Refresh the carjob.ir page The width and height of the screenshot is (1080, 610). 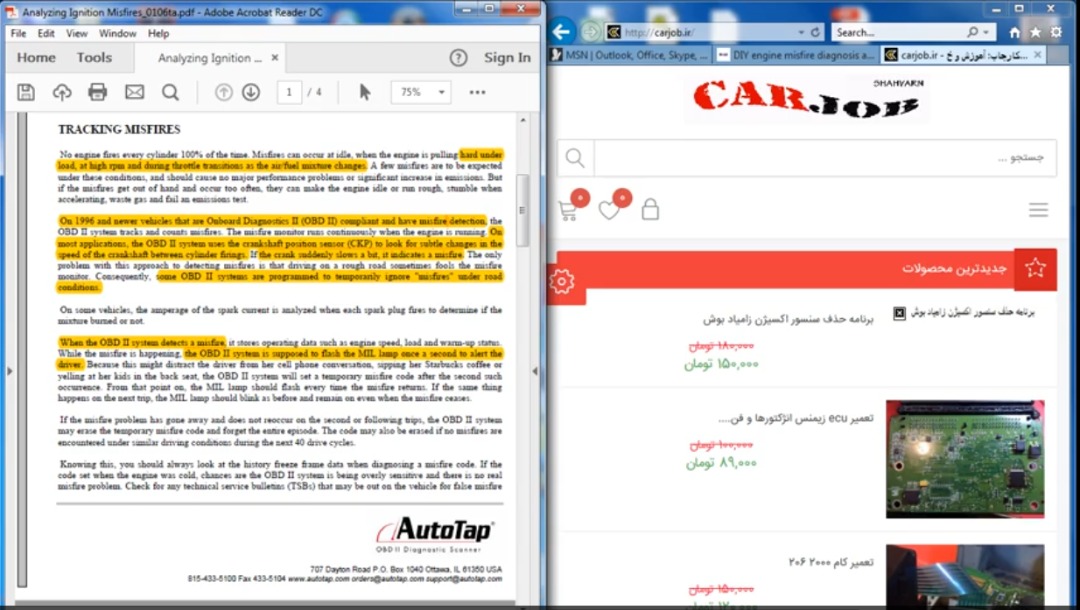tap(816, 32)
